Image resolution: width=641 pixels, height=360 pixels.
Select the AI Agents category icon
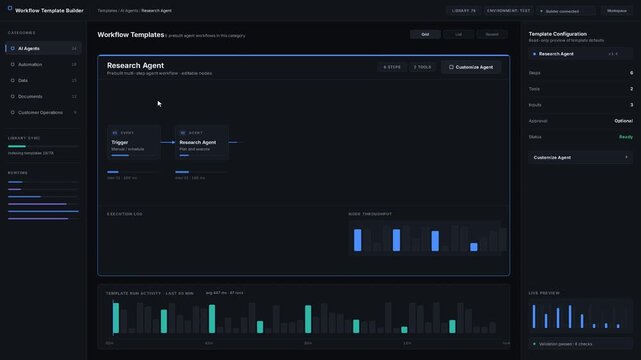click(13, 48)
